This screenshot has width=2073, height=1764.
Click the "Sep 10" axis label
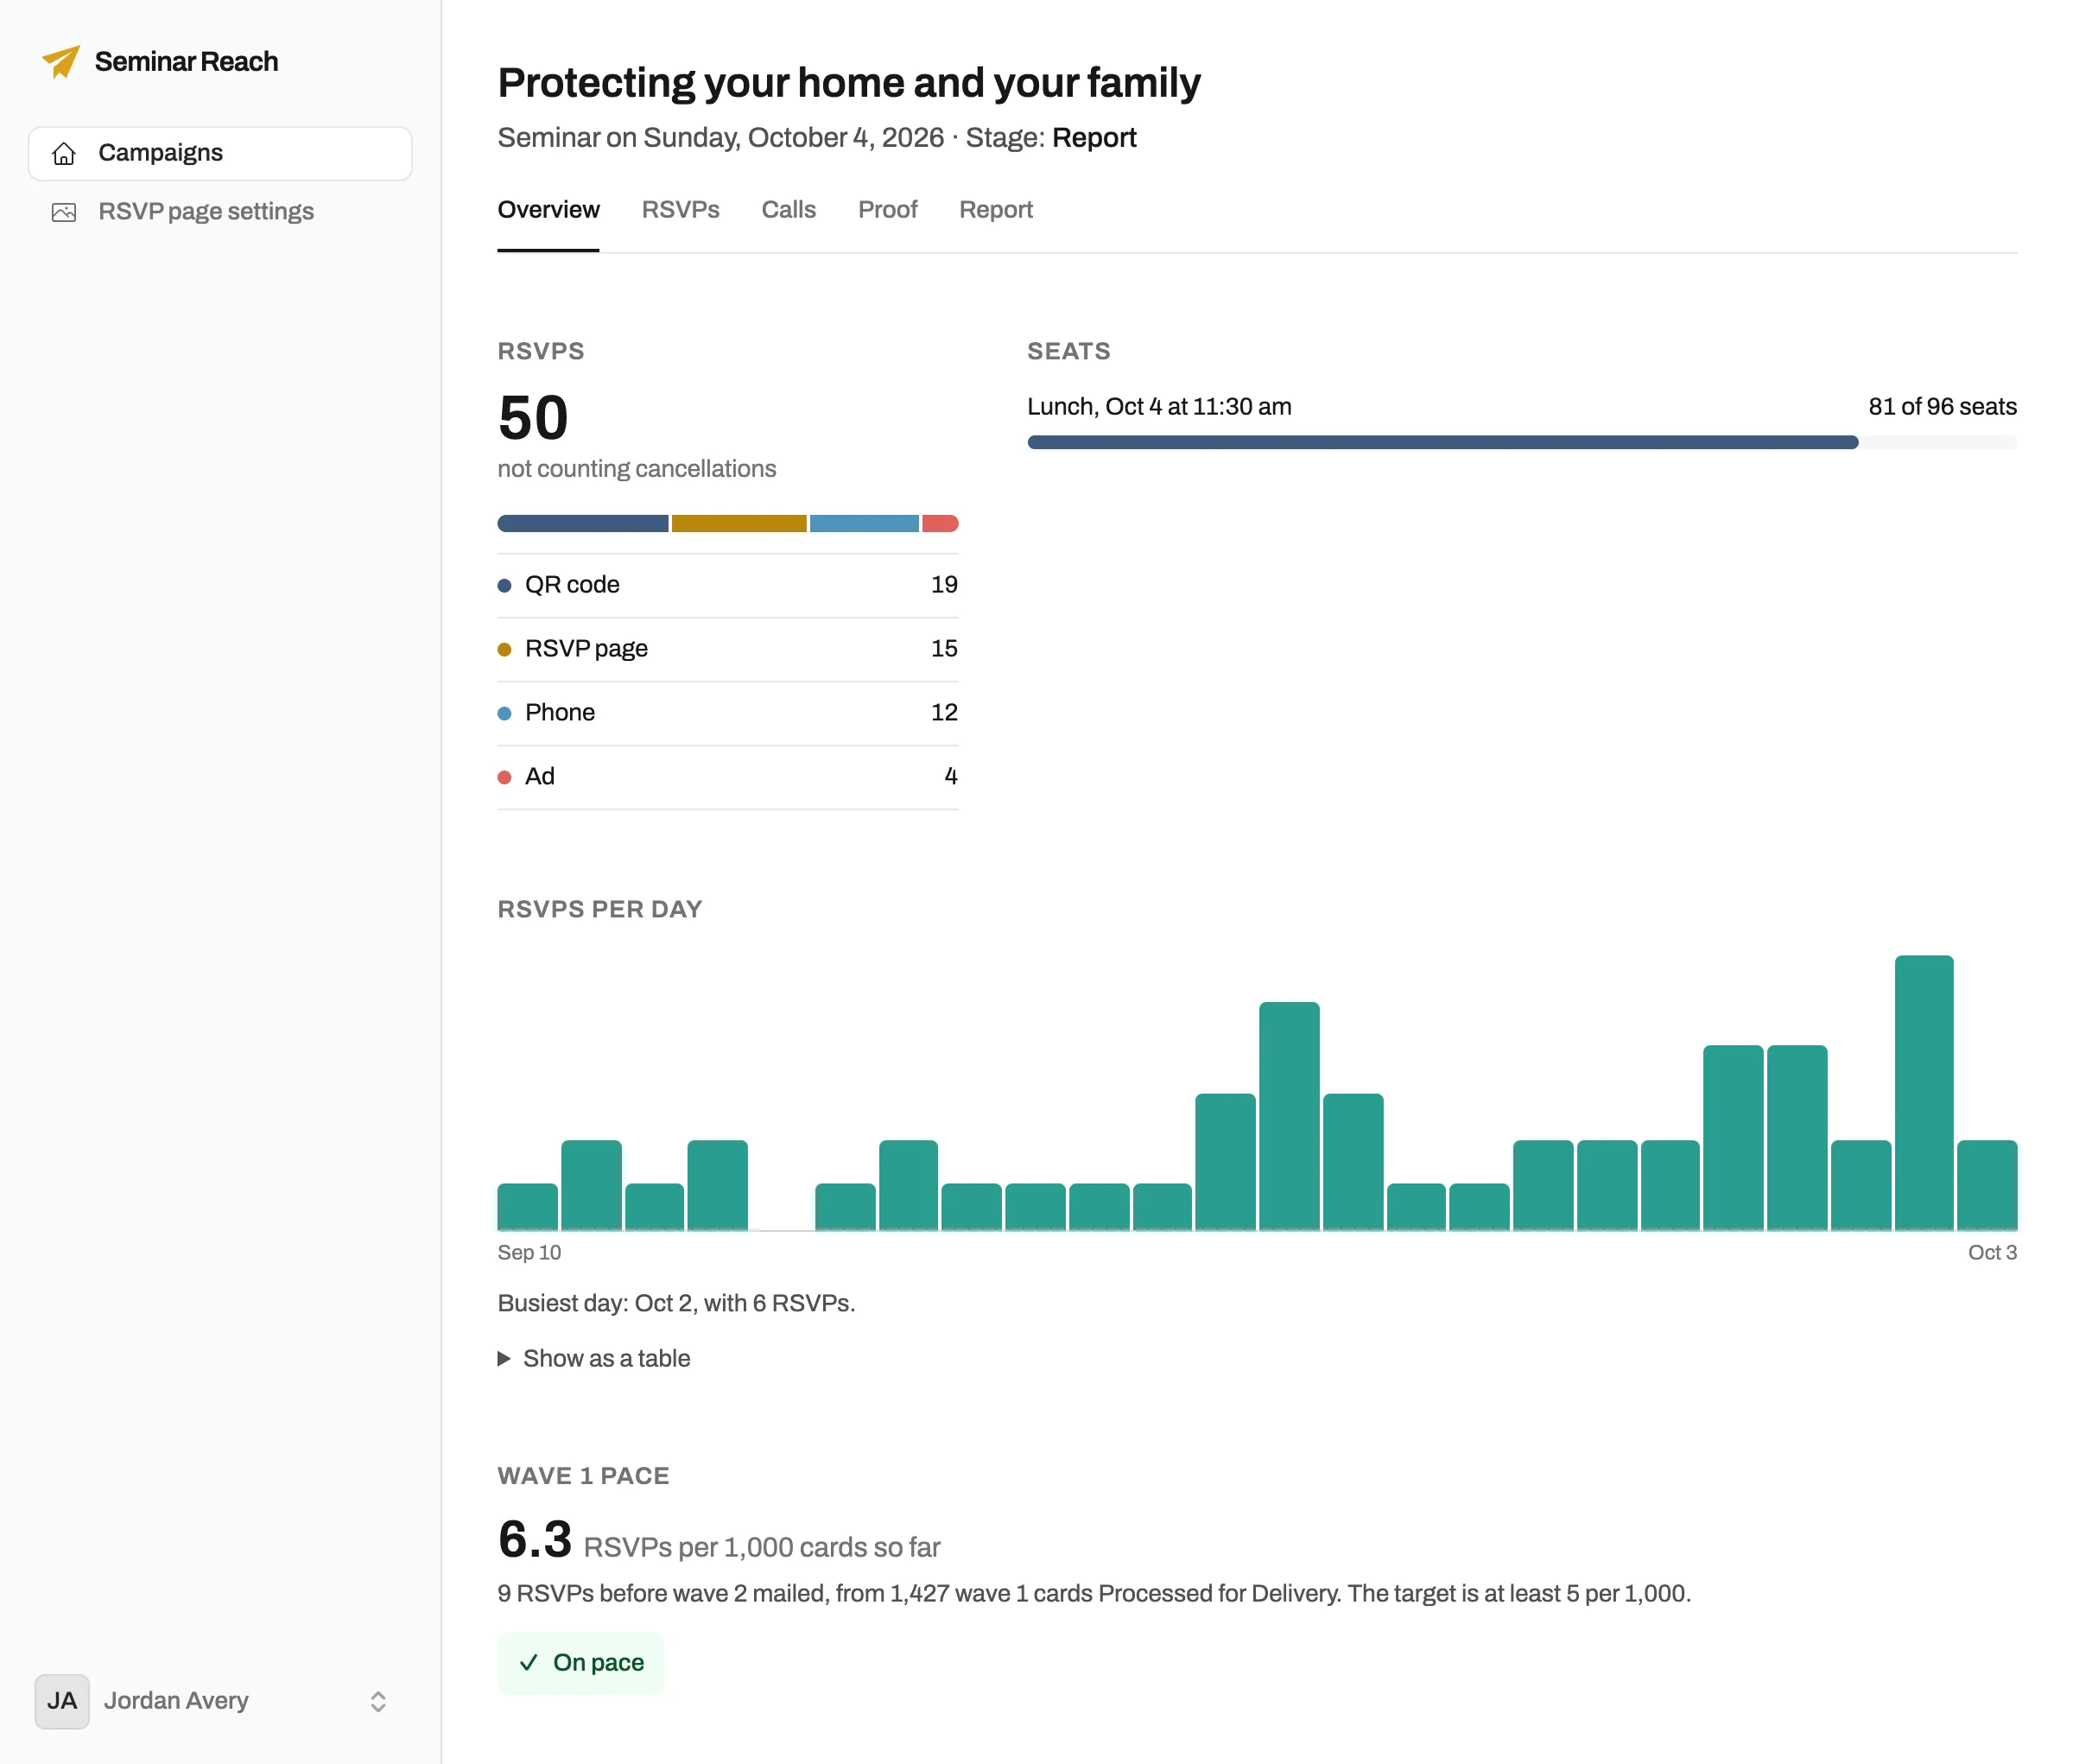pos(529,1253)
